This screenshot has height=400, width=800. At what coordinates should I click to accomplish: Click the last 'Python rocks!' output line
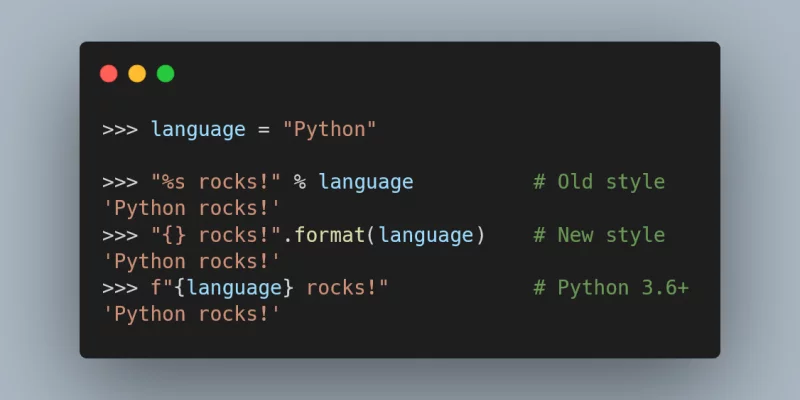pyautogui.click(x=192, y=314)
